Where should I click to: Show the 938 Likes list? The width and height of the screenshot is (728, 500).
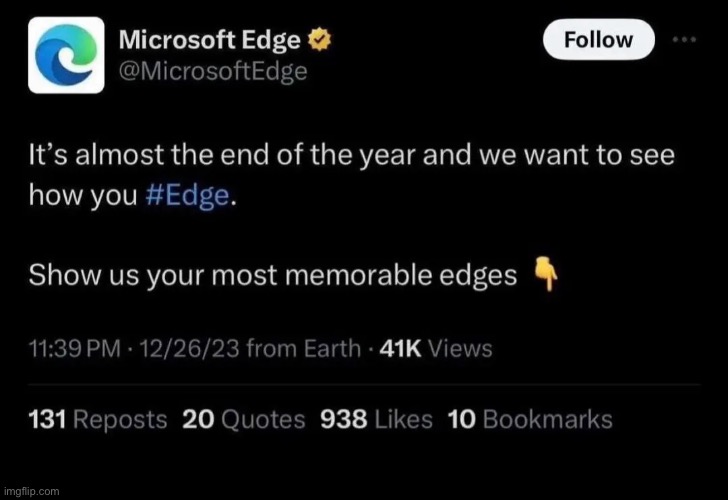tap(378, 420)
